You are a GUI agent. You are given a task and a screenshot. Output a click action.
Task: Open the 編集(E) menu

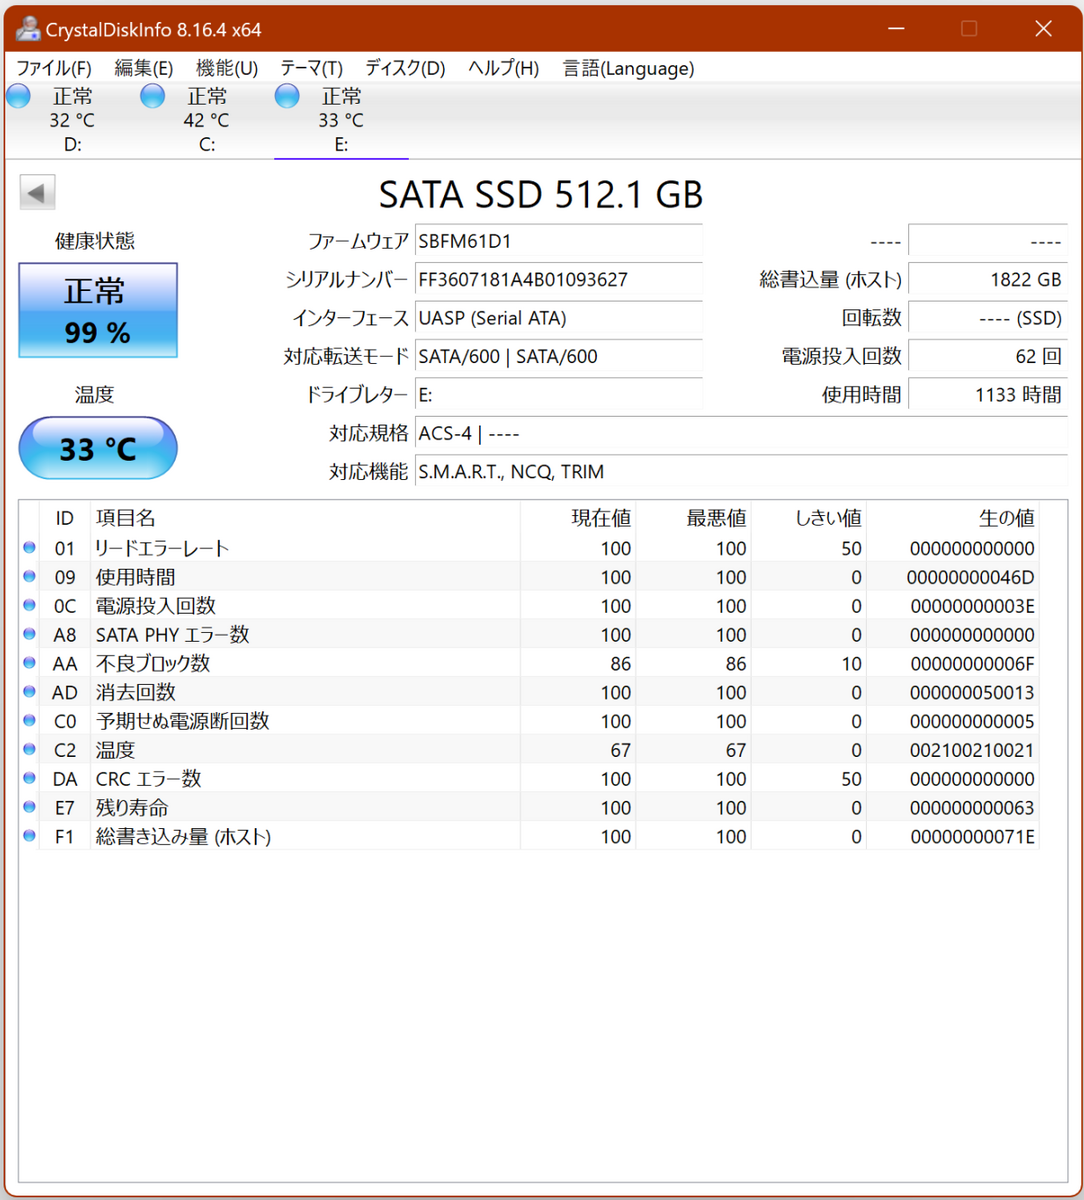[144, 68]
